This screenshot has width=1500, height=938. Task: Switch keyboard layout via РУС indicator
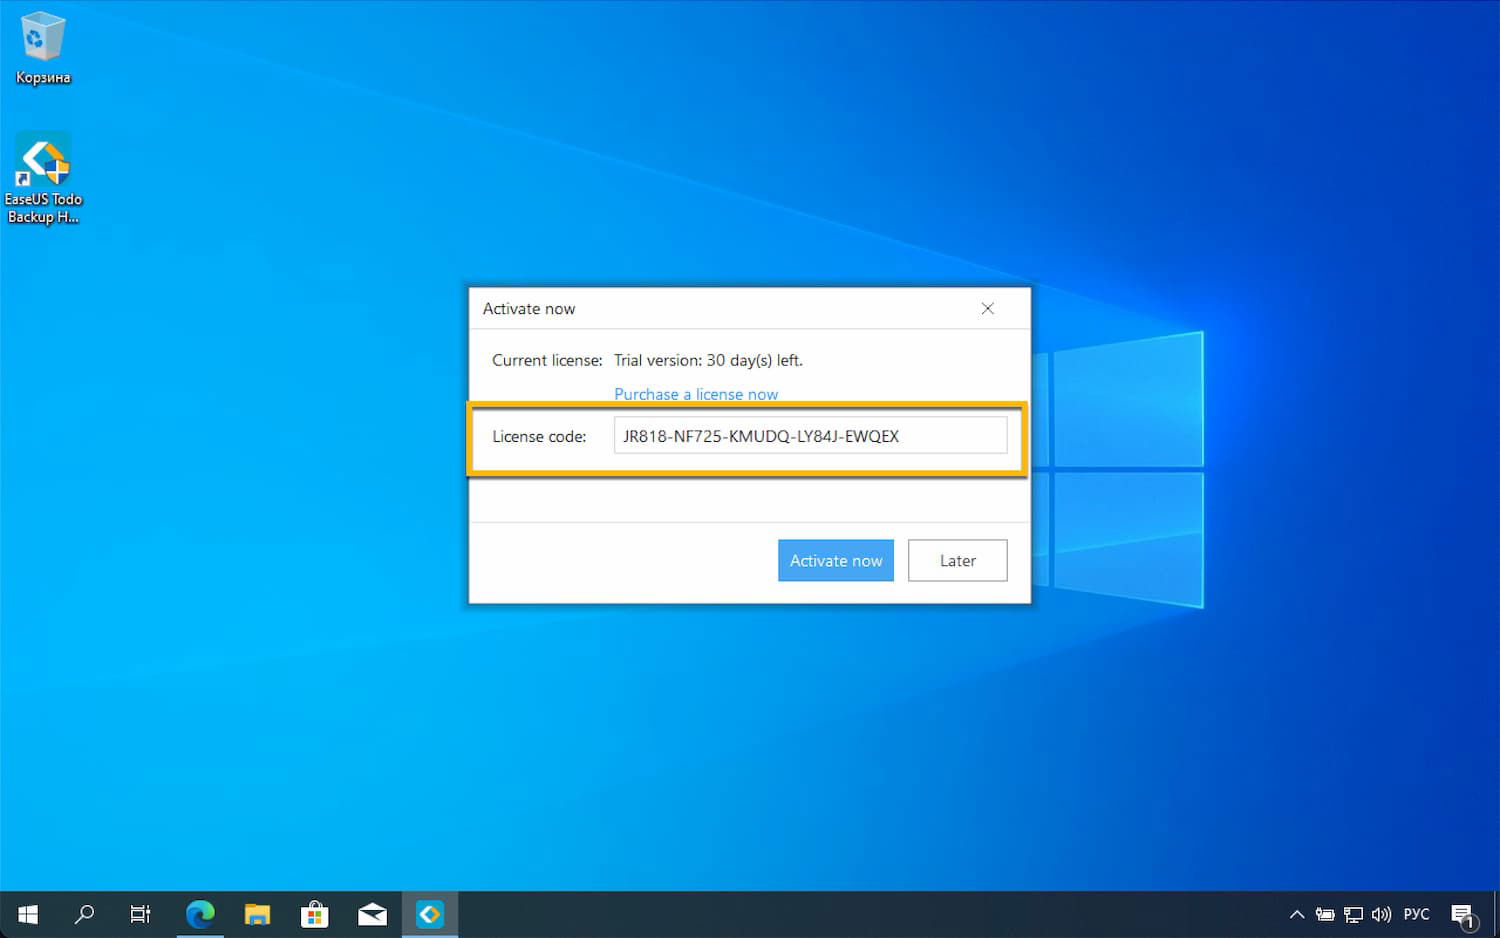(1416, 913)
